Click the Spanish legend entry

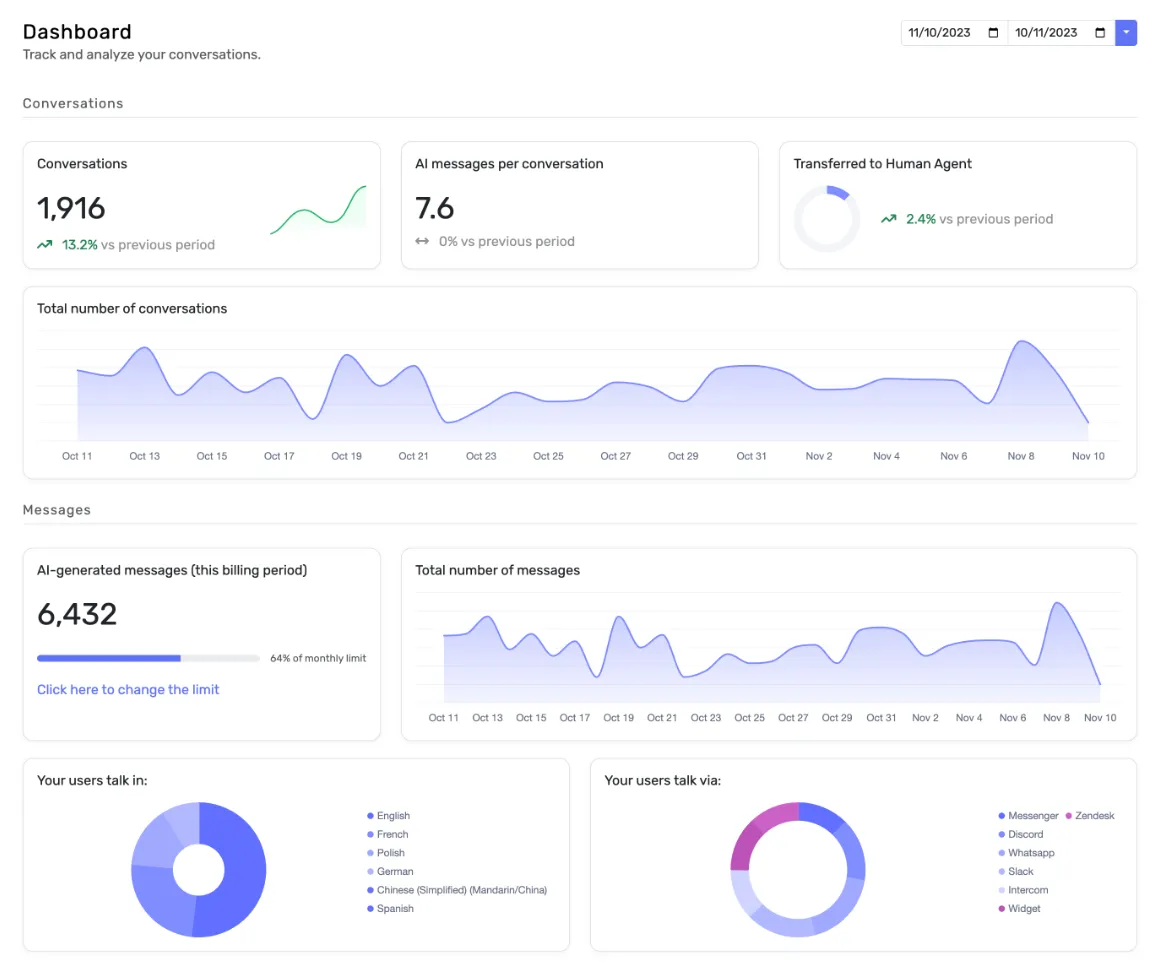point(395,909)
